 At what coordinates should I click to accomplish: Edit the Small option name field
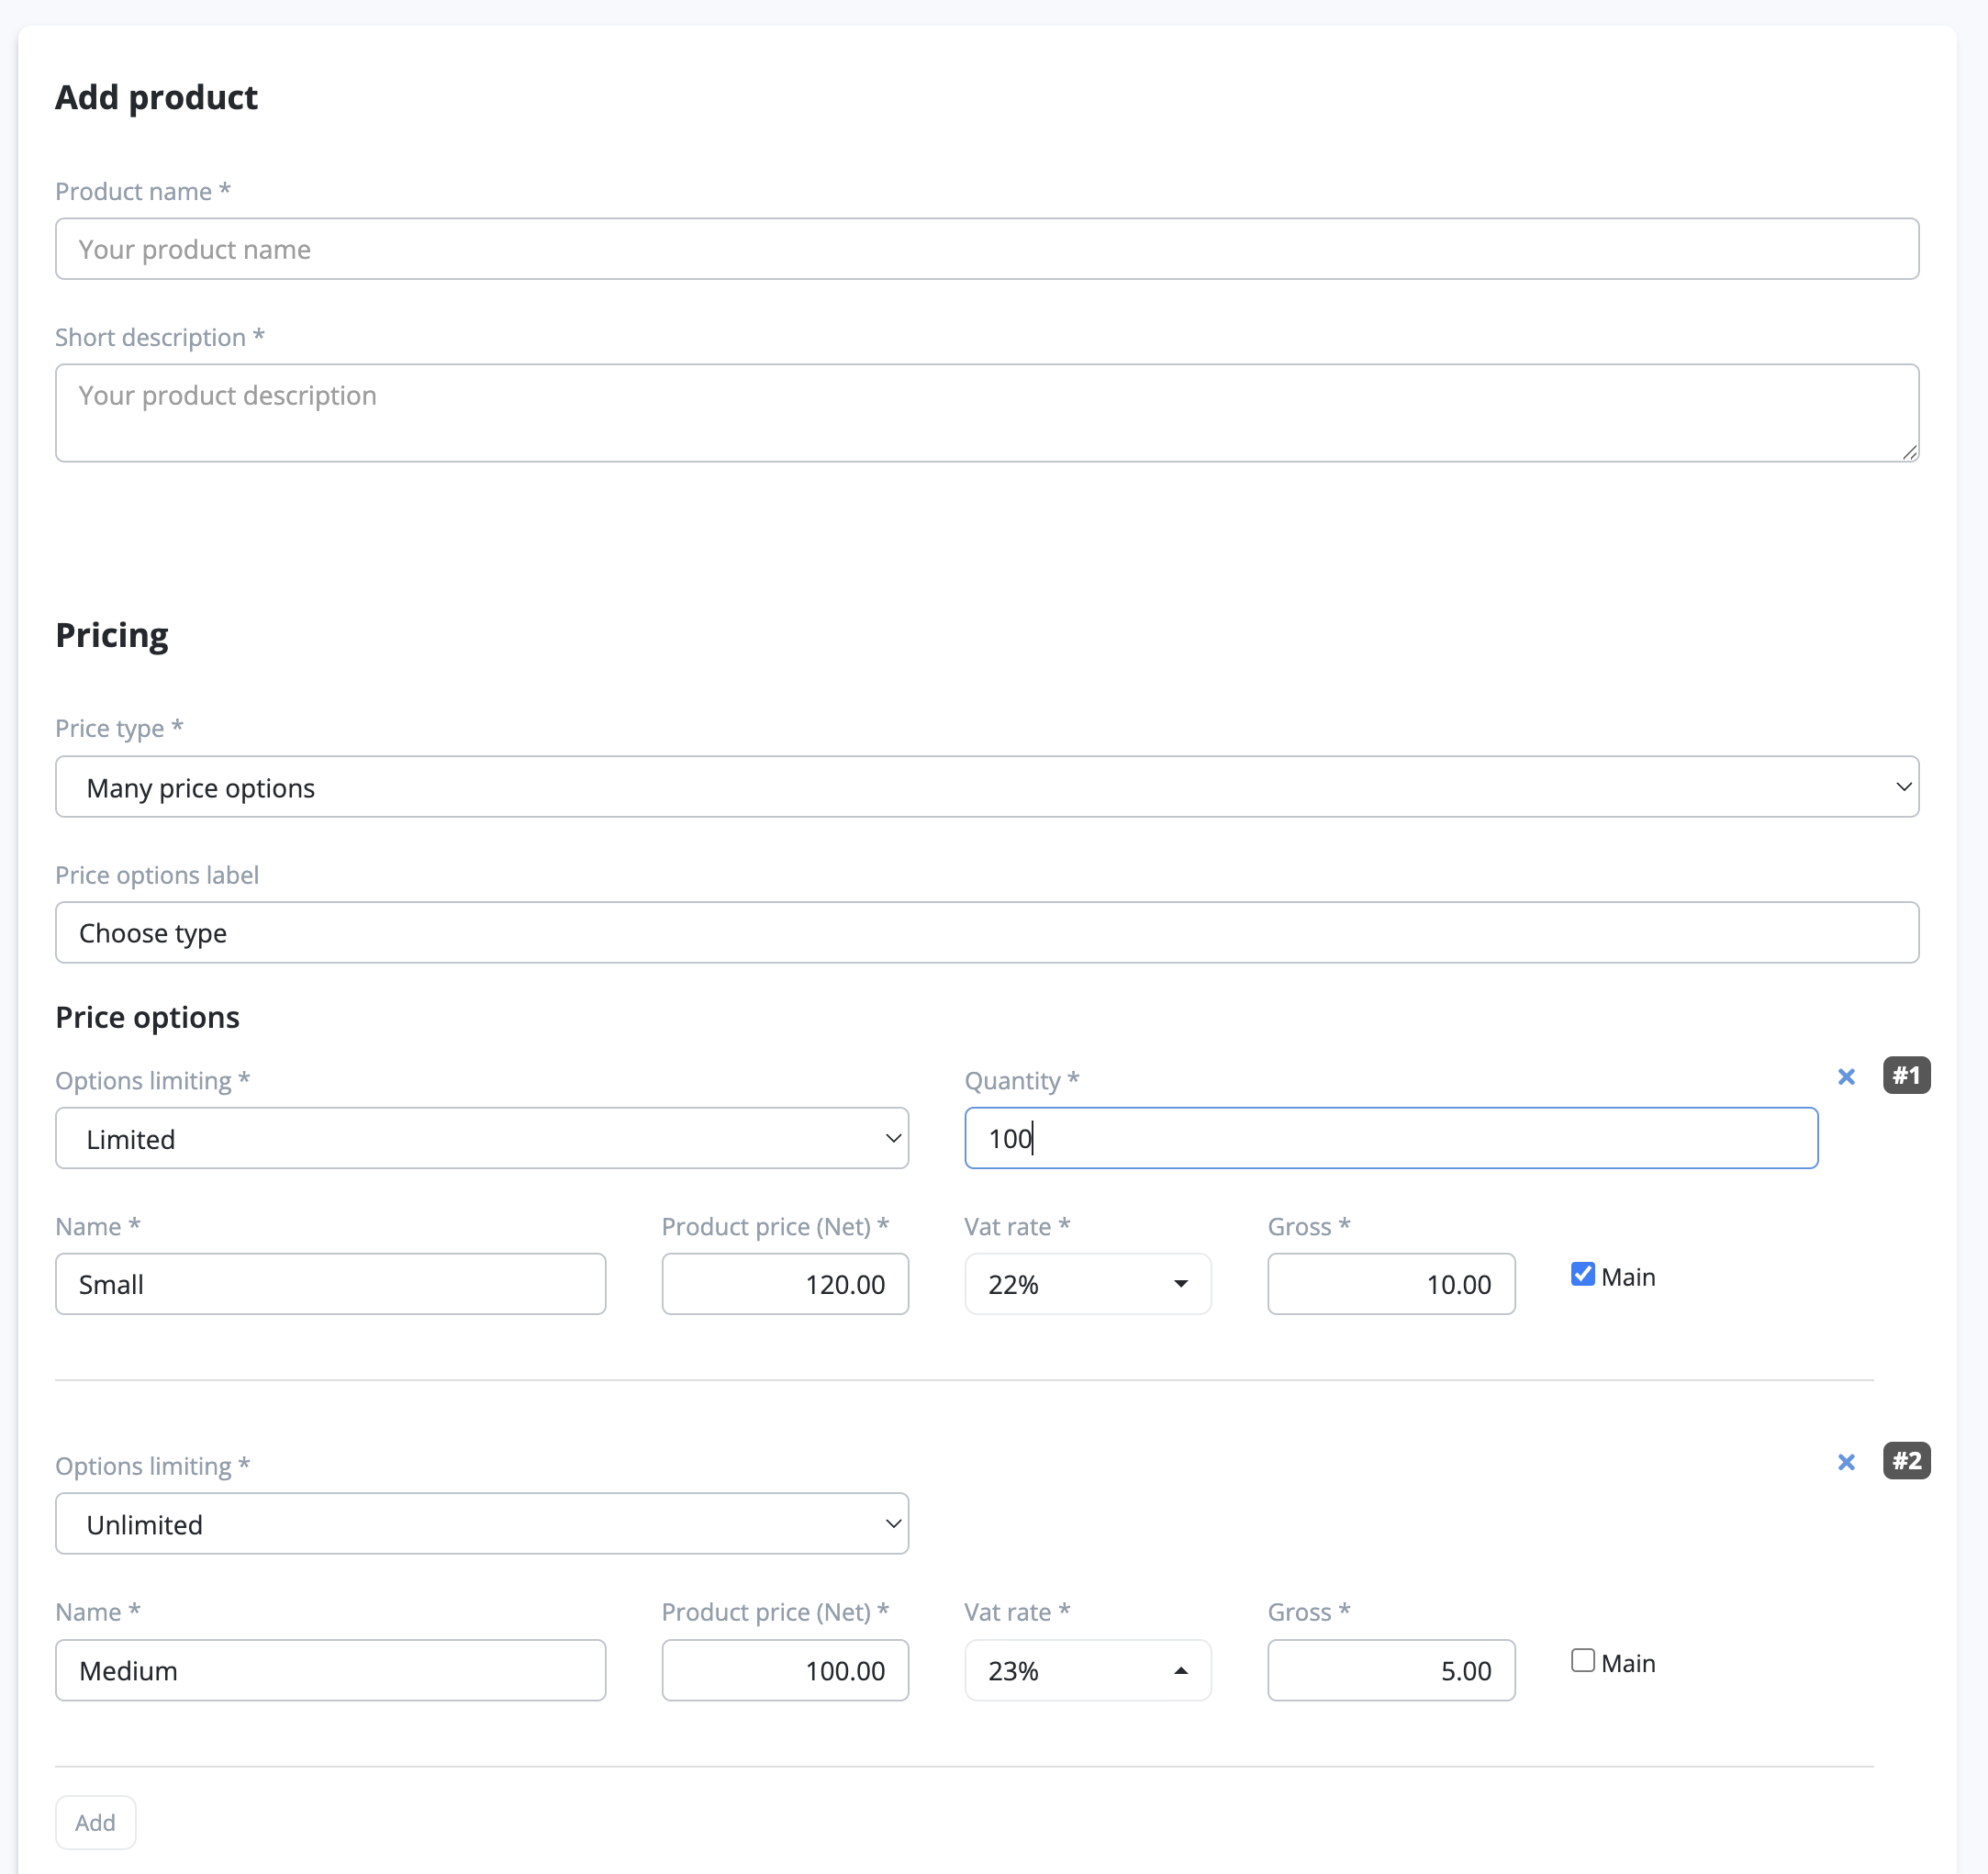(x=330, y=1284)
